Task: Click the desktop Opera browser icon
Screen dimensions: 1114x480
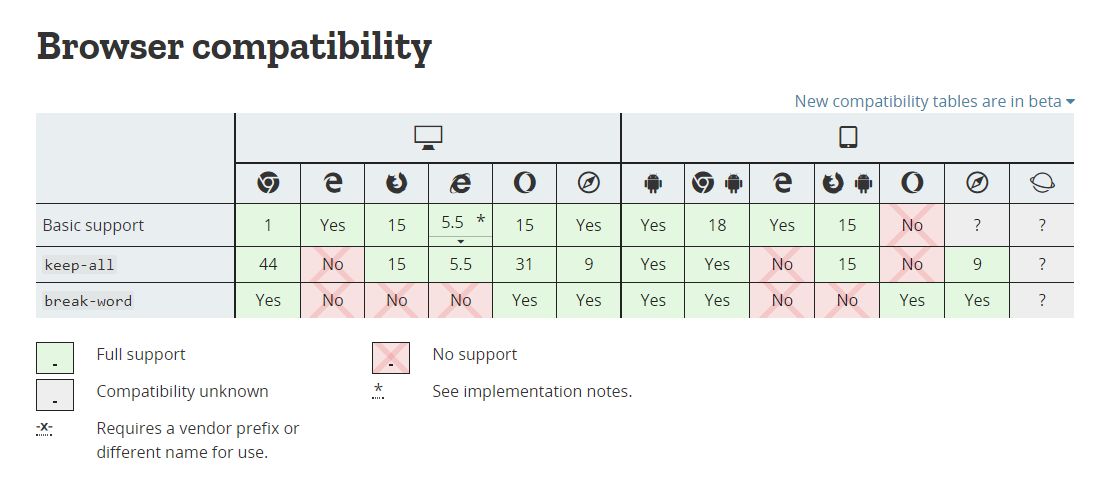Action: click(x=524, y=184)
